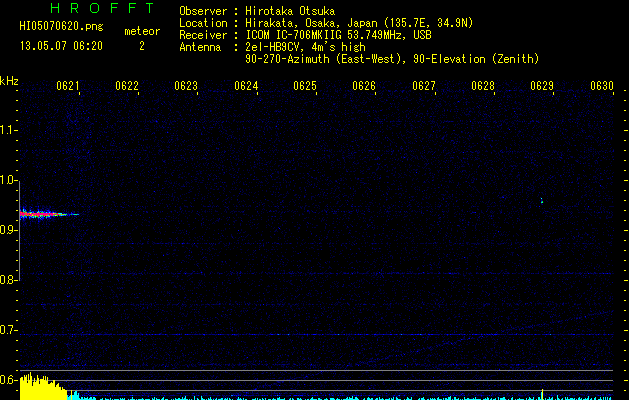Click the 0623 time marker

pos(186,86)
